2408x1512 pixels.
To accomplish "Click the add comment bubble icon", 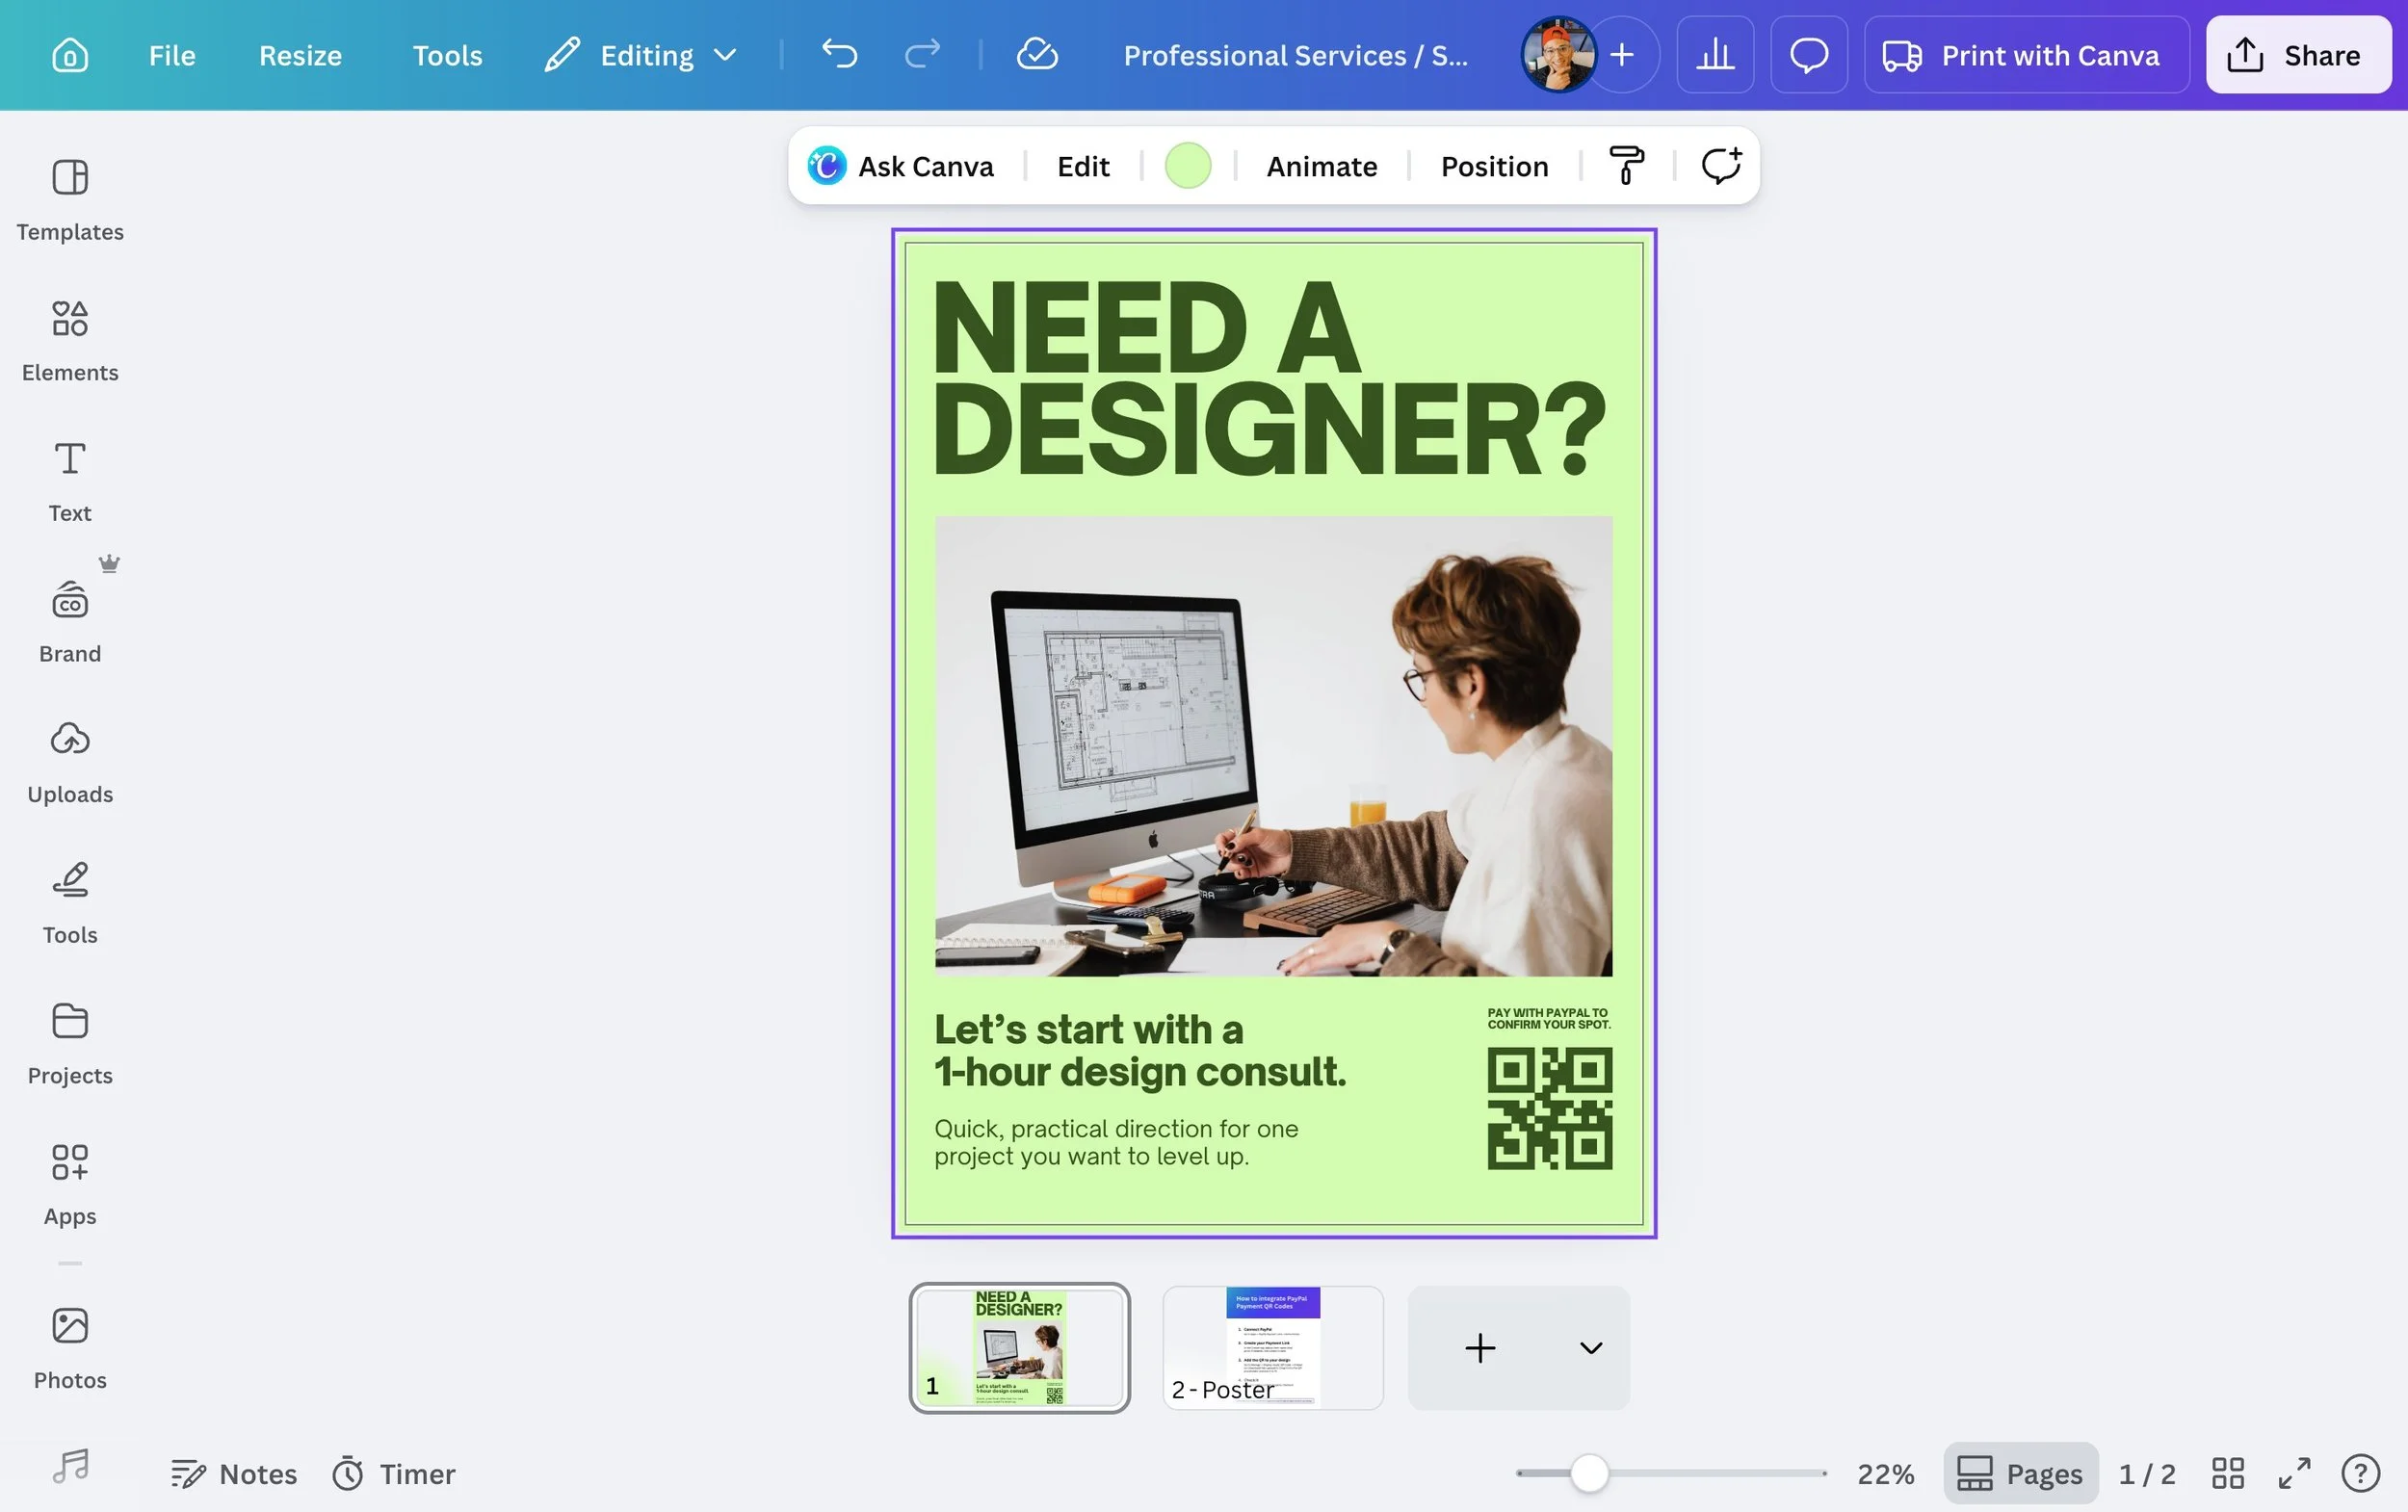I will 1721,166.
